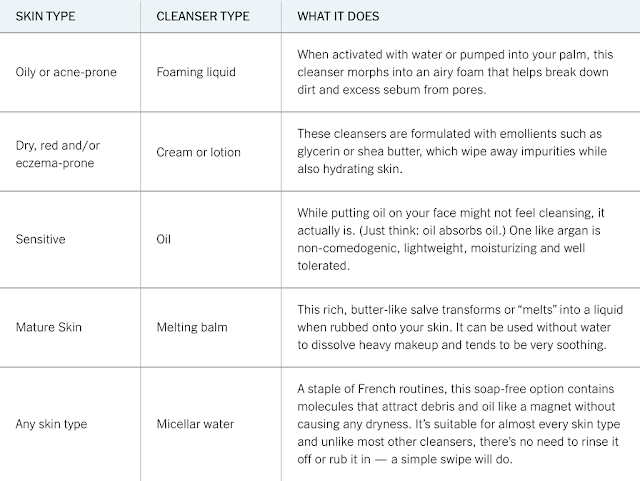Click the CLEANSER TYPE column header
This screenshot has height=481, width=640.
(203, 16)
